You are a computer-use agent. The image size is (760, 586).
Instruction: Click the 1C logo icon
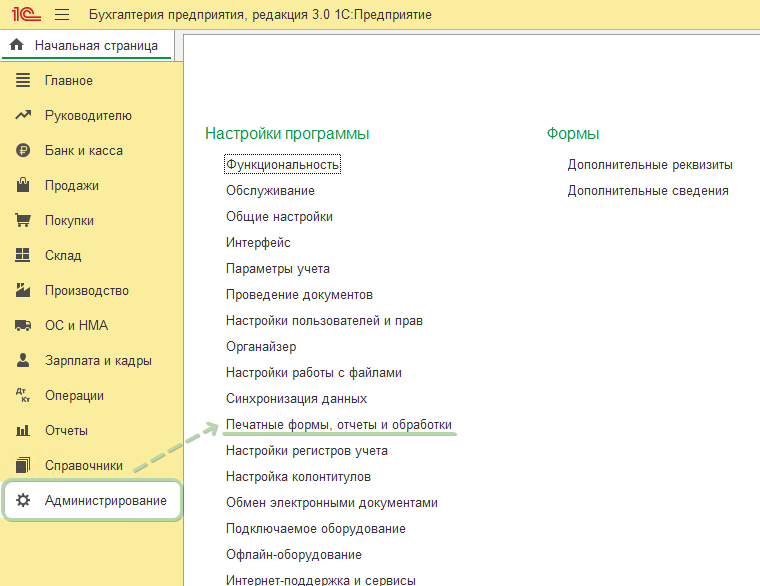[26, 14]
